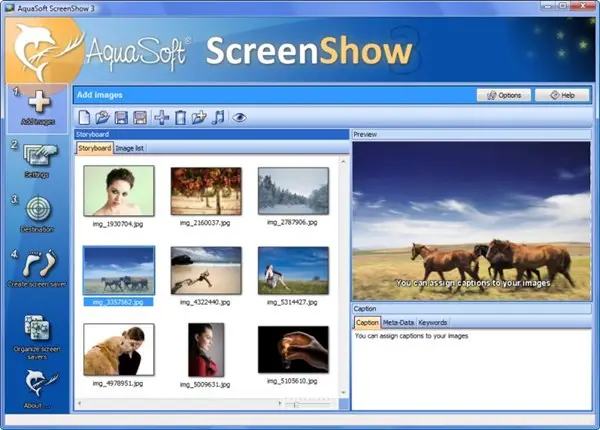
Task: Click the open project folder icon
Action: click(x=102, y=117)
